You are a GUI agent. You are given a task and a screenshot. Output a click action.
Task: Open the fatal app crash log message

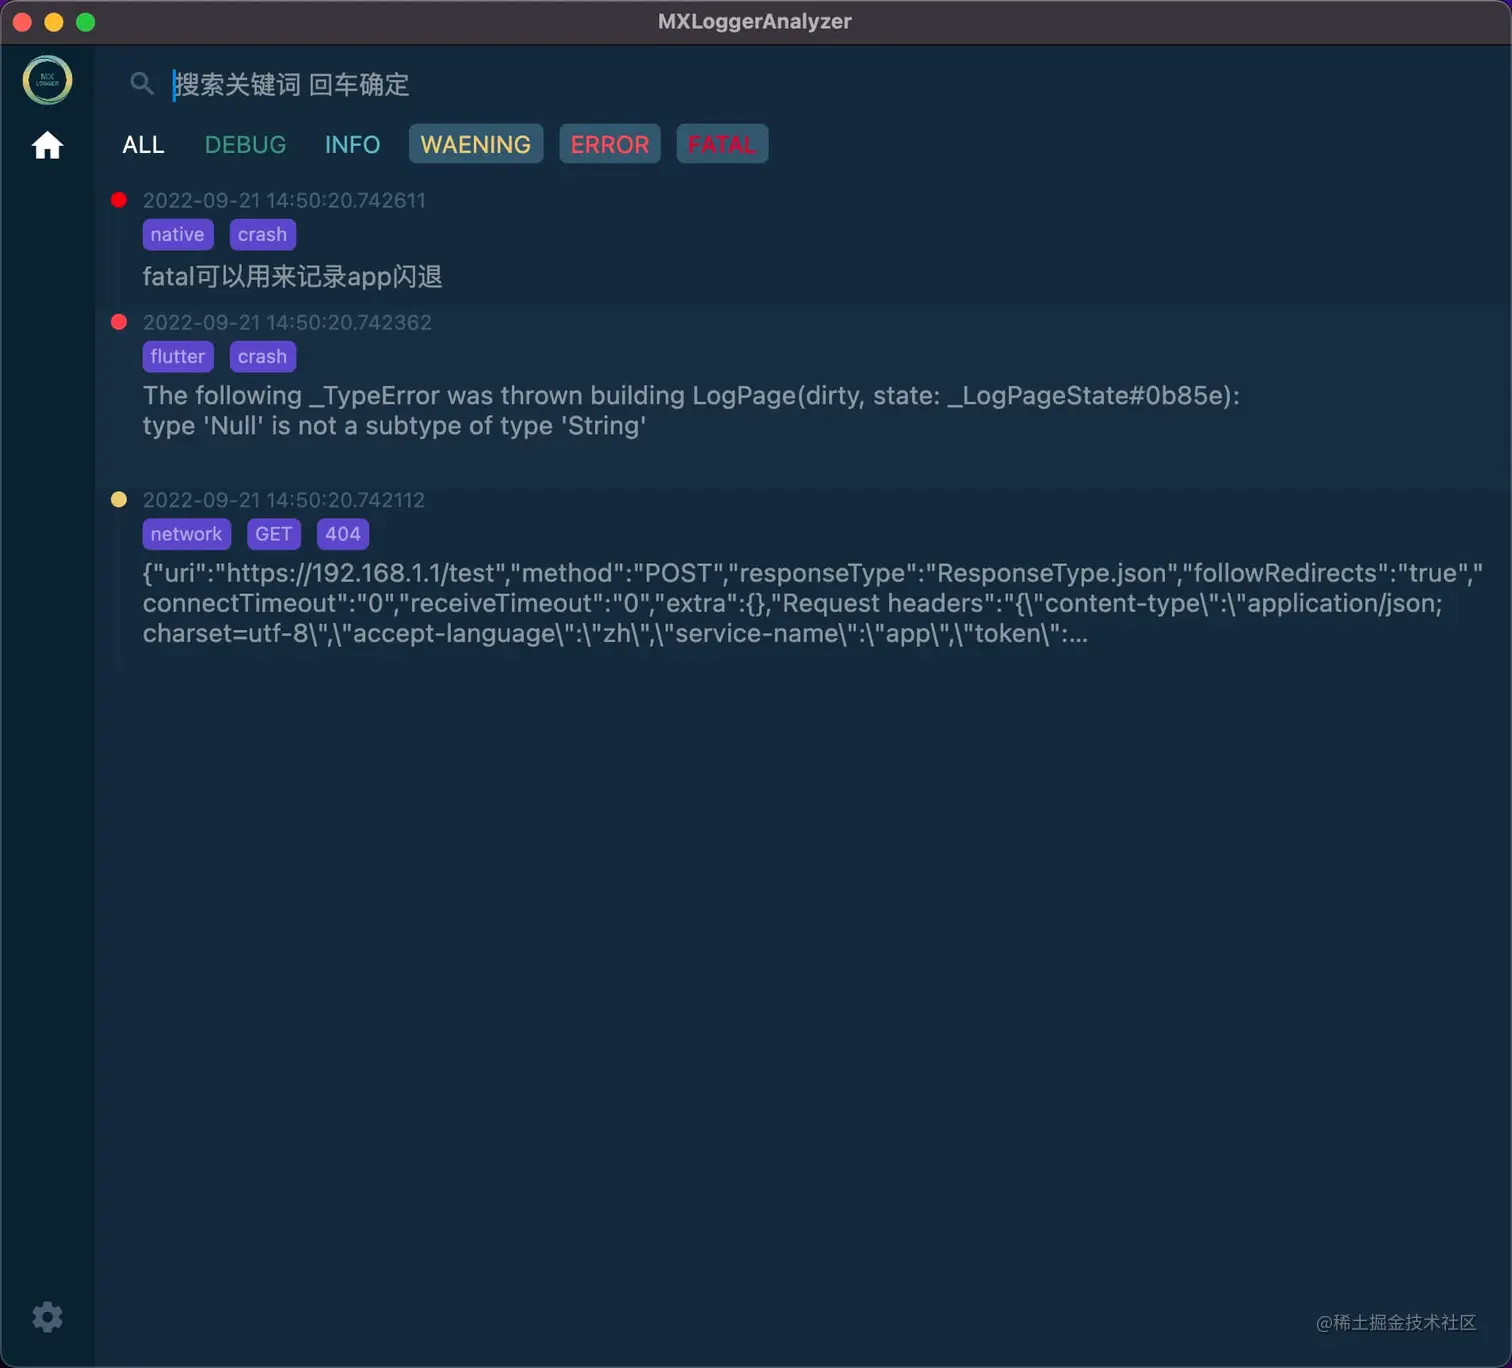293,277
